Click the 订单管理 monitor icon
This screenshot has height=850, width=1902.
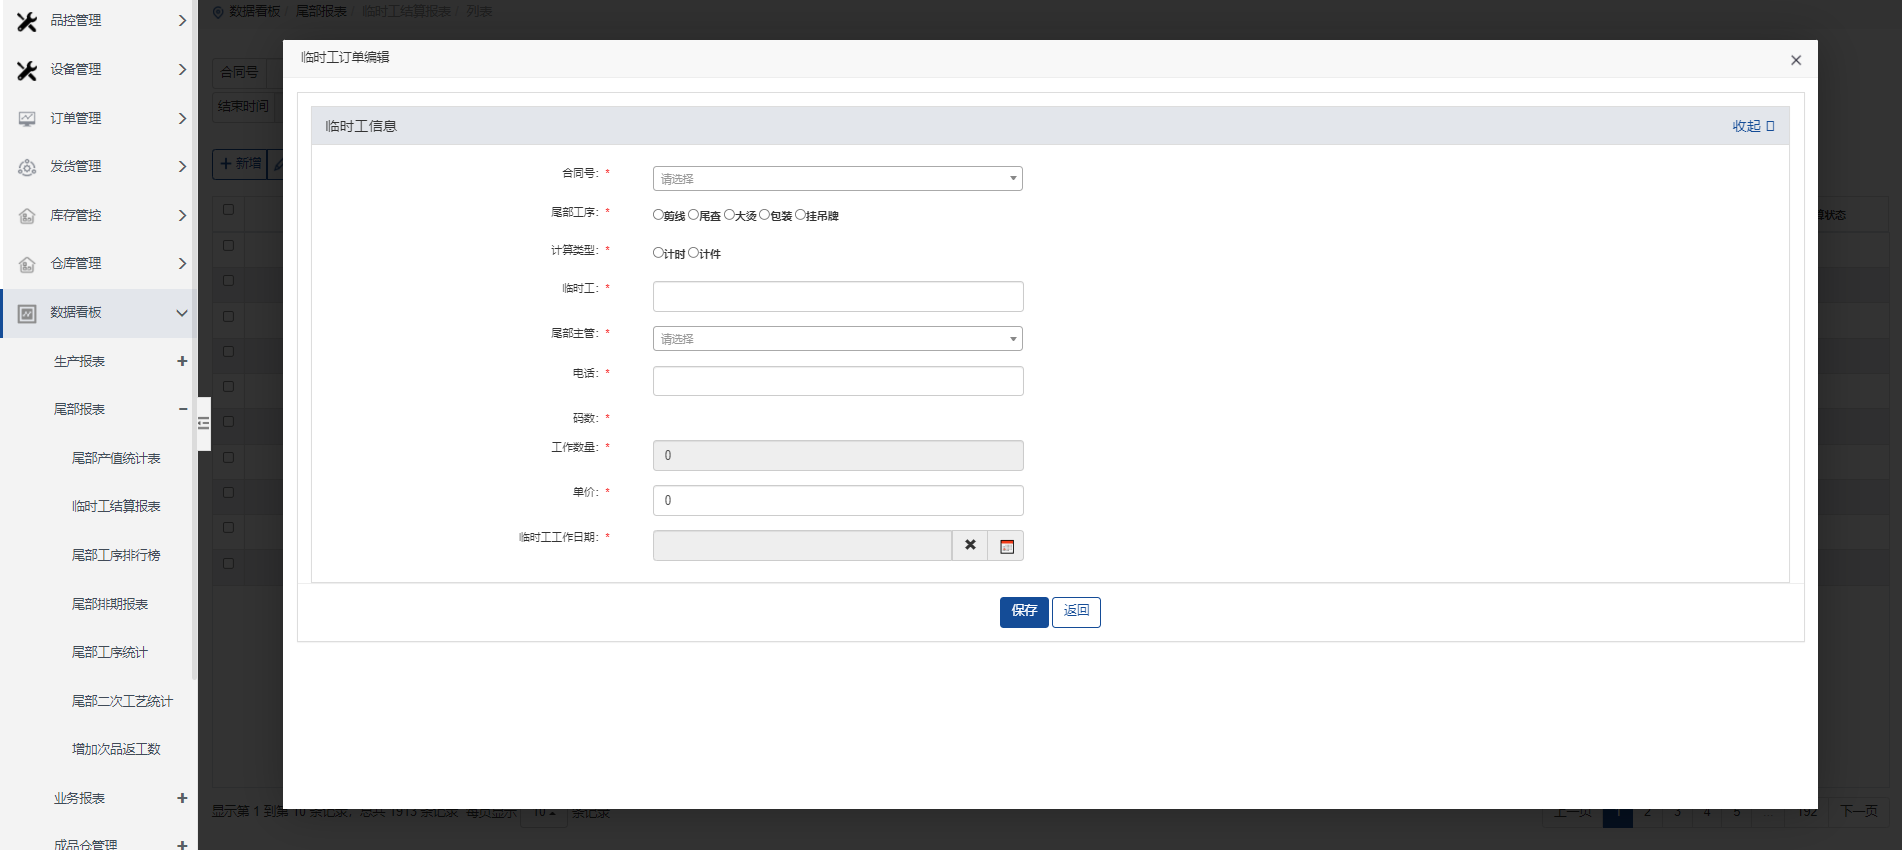[x=27, y=119]
